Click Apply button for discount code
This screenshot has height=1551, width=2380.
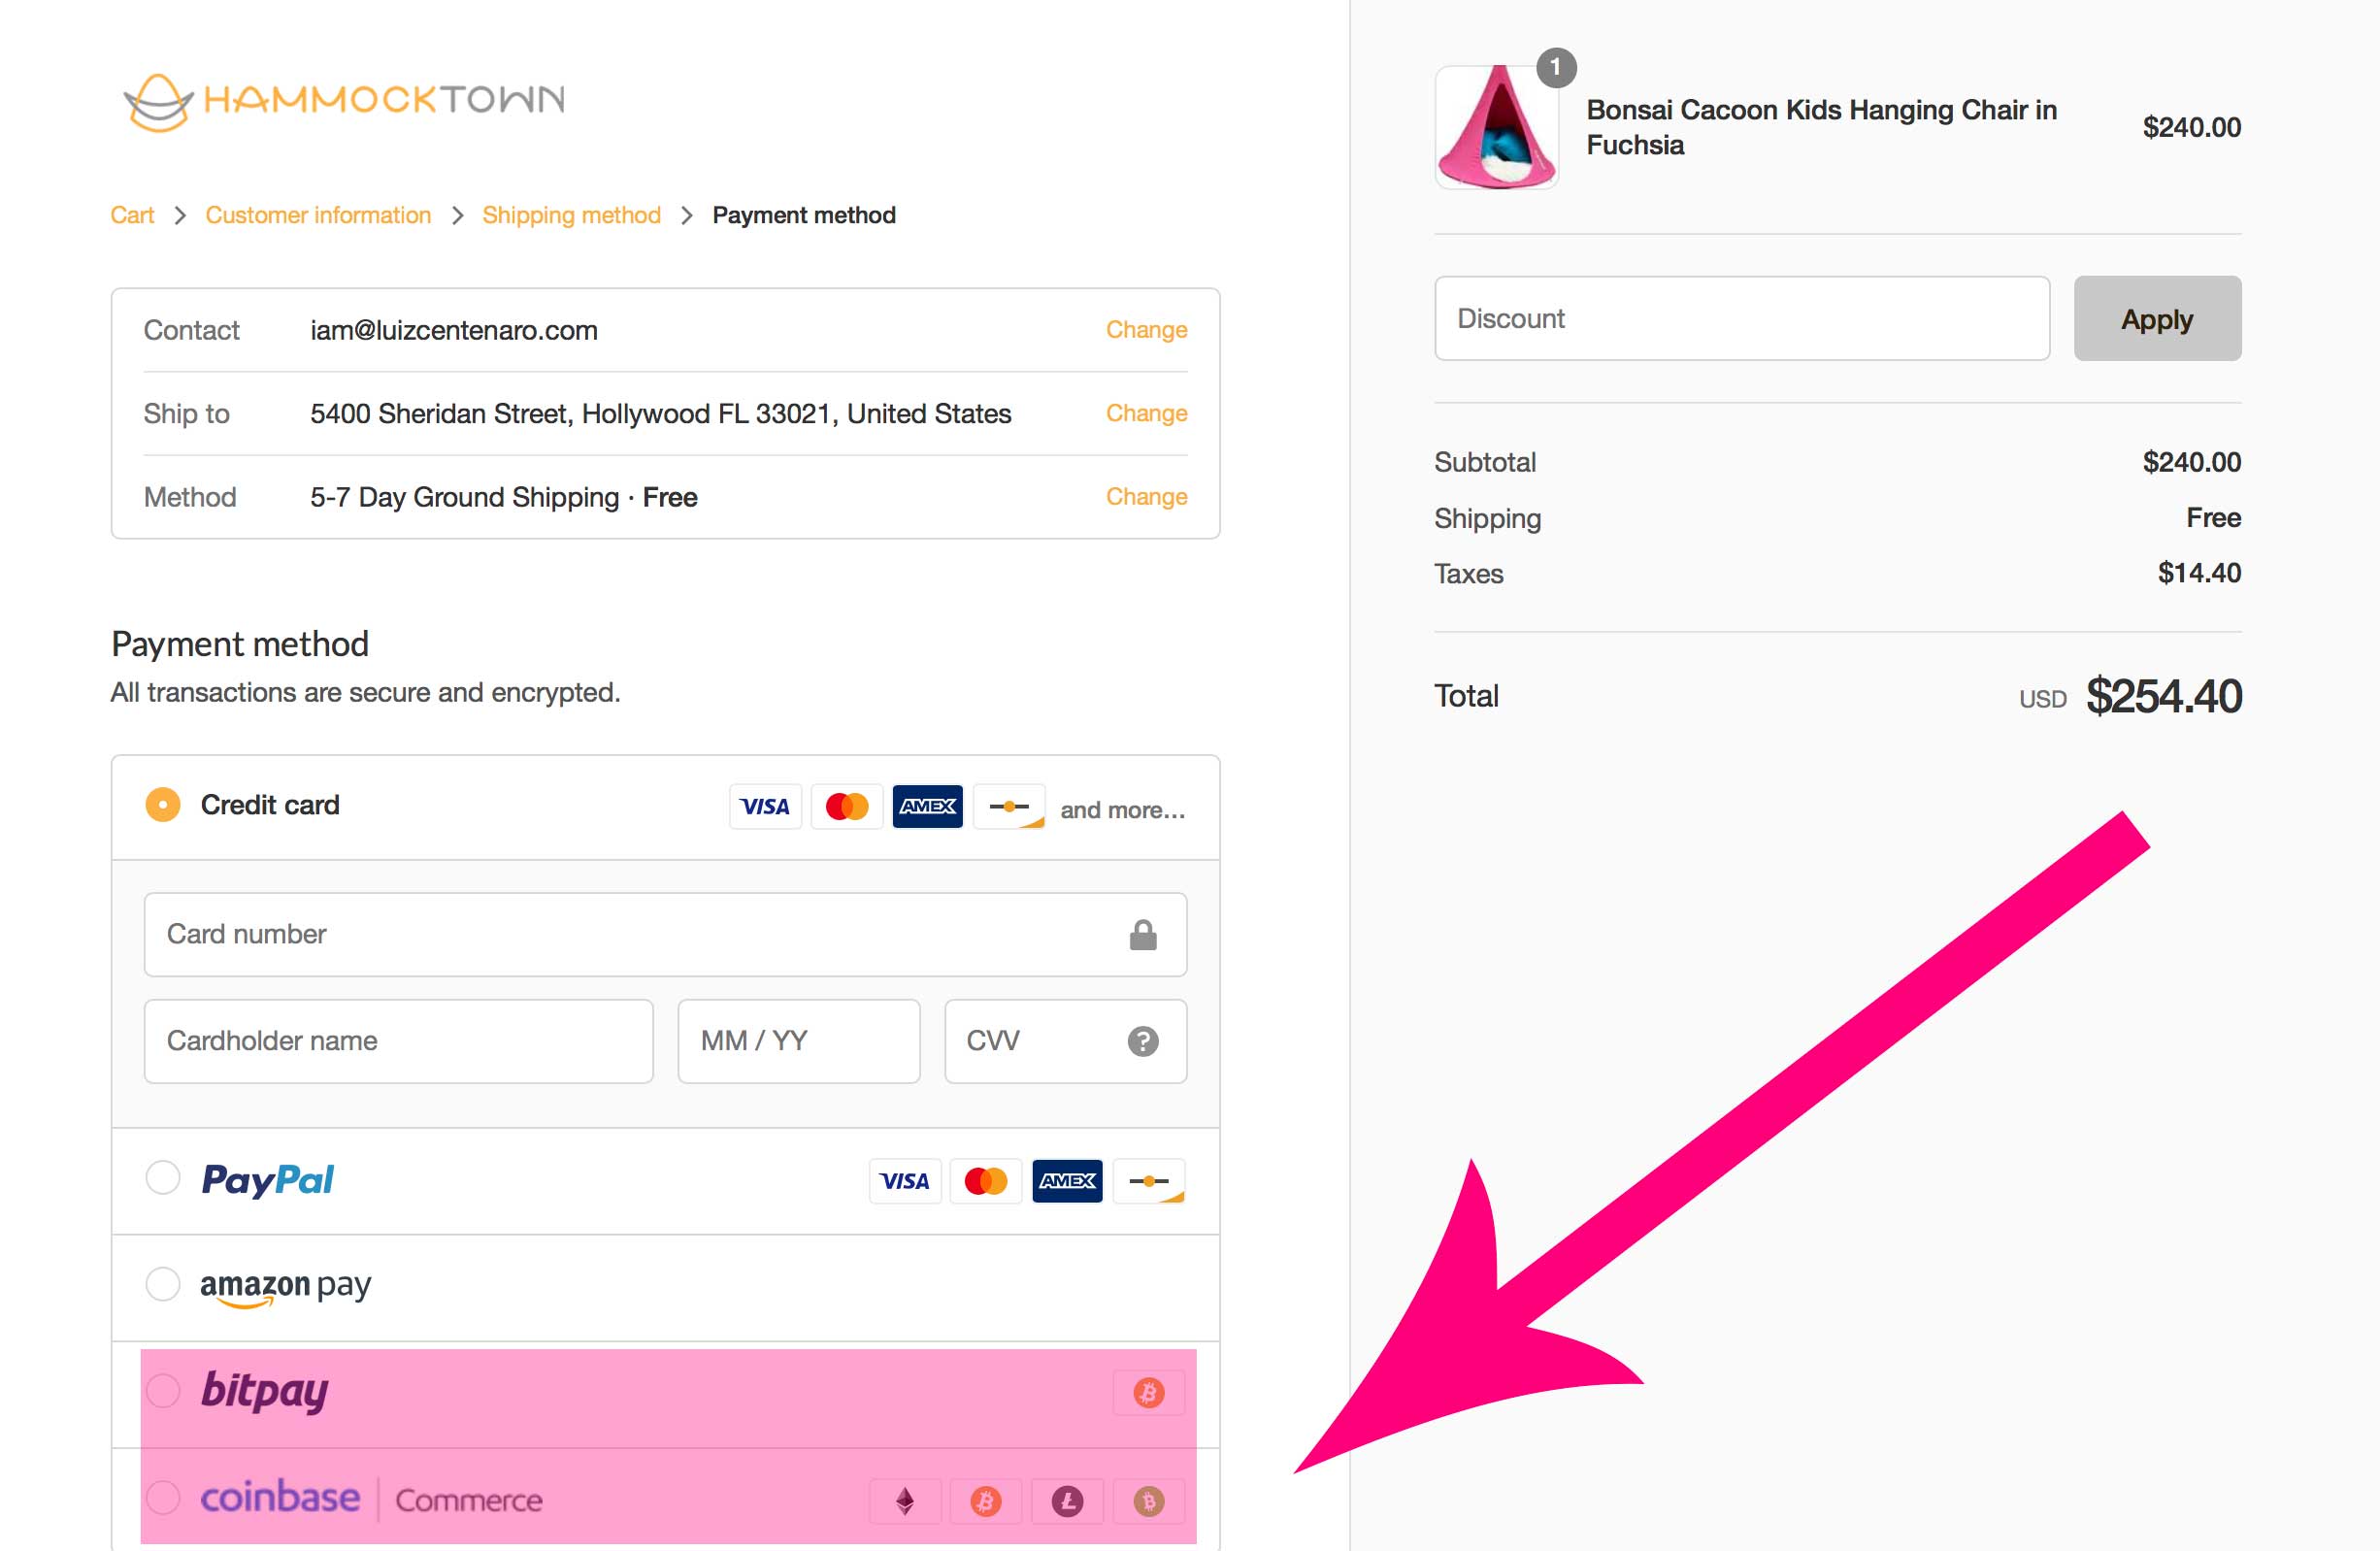coord(2158,319)
